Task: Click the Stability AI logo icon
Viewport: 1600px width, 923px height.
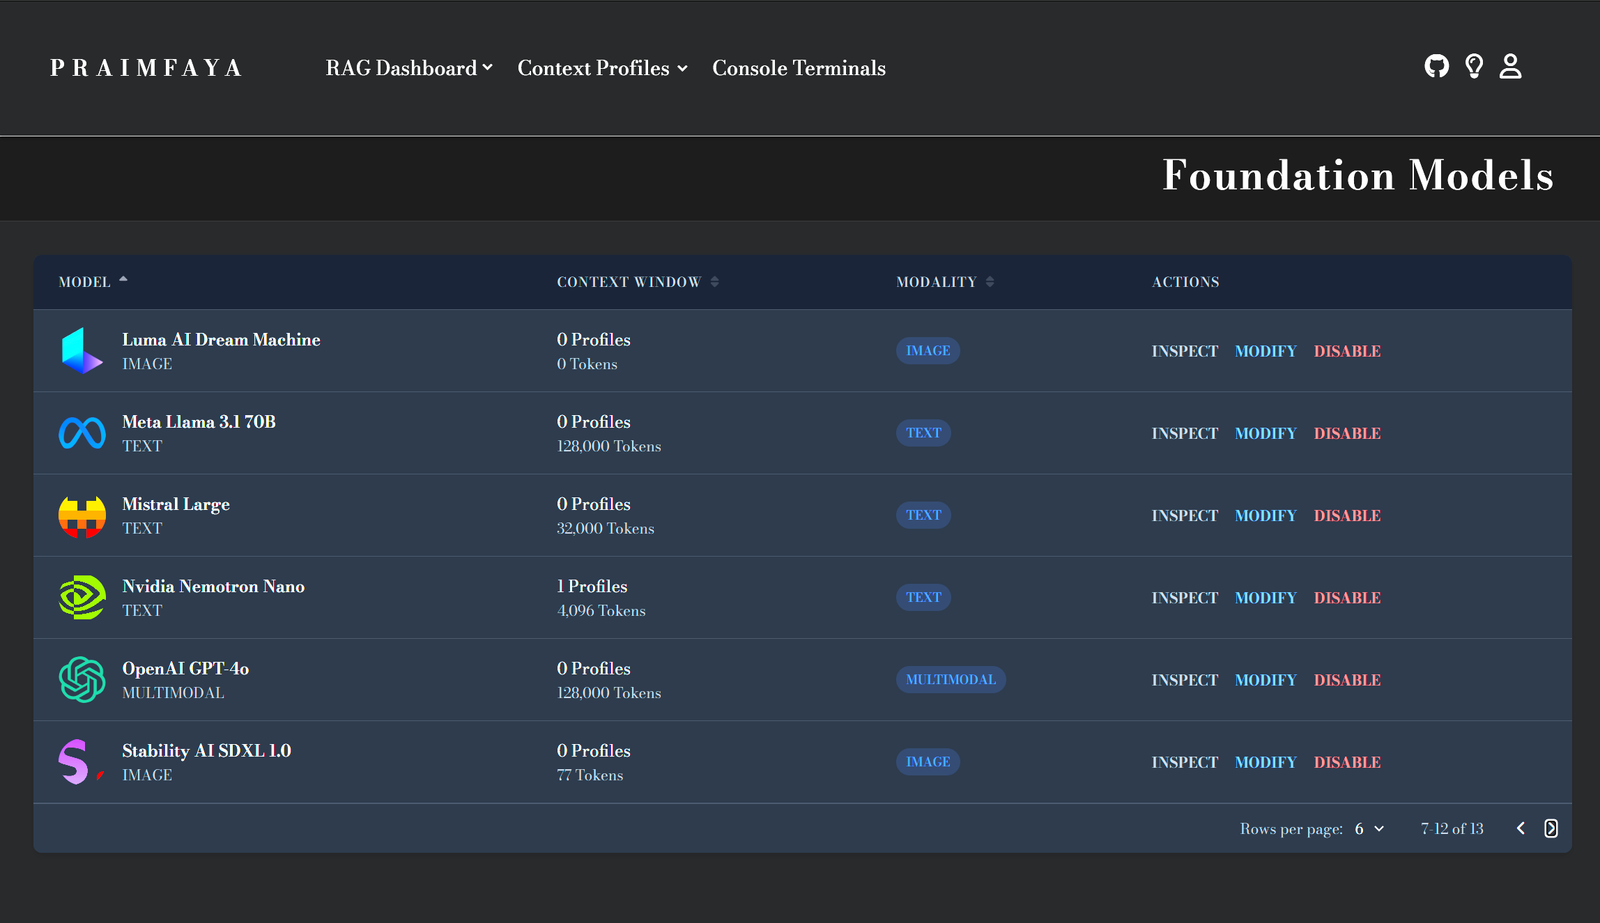Action: (82, 762)
